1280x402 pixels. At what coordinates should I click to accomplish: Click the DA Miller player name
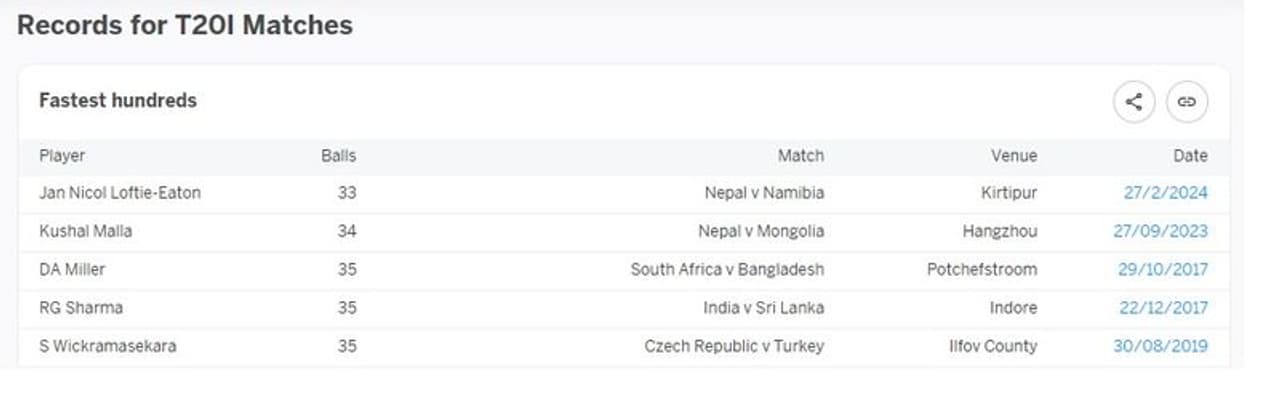click(x=72, y=269)
